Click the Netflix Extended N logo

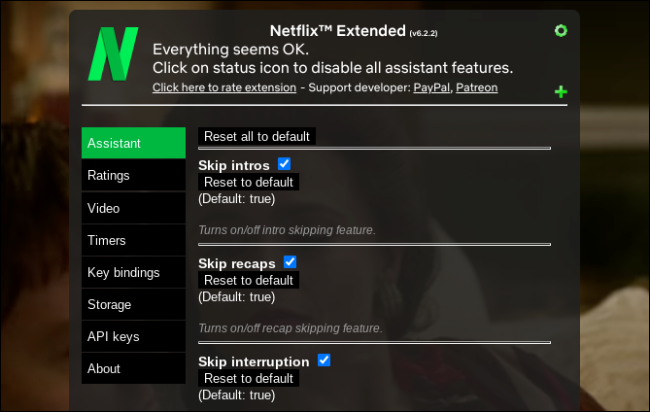pos(113,54)
